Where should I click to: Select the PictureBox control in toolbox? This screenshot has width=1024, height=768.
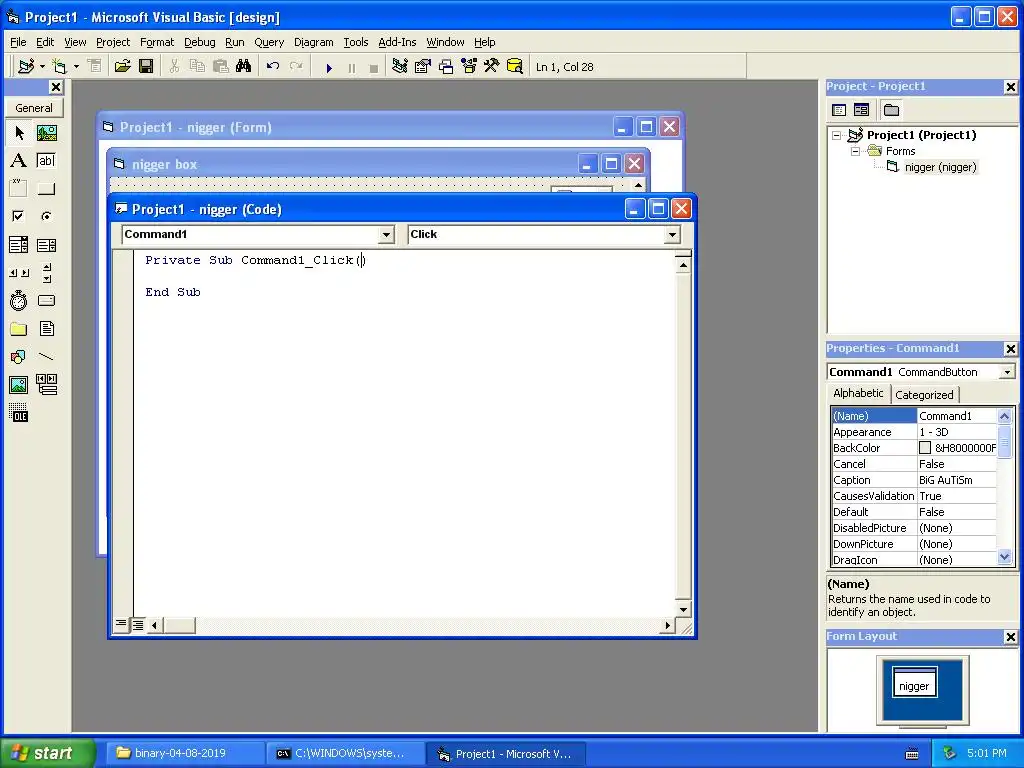point(46,133)
